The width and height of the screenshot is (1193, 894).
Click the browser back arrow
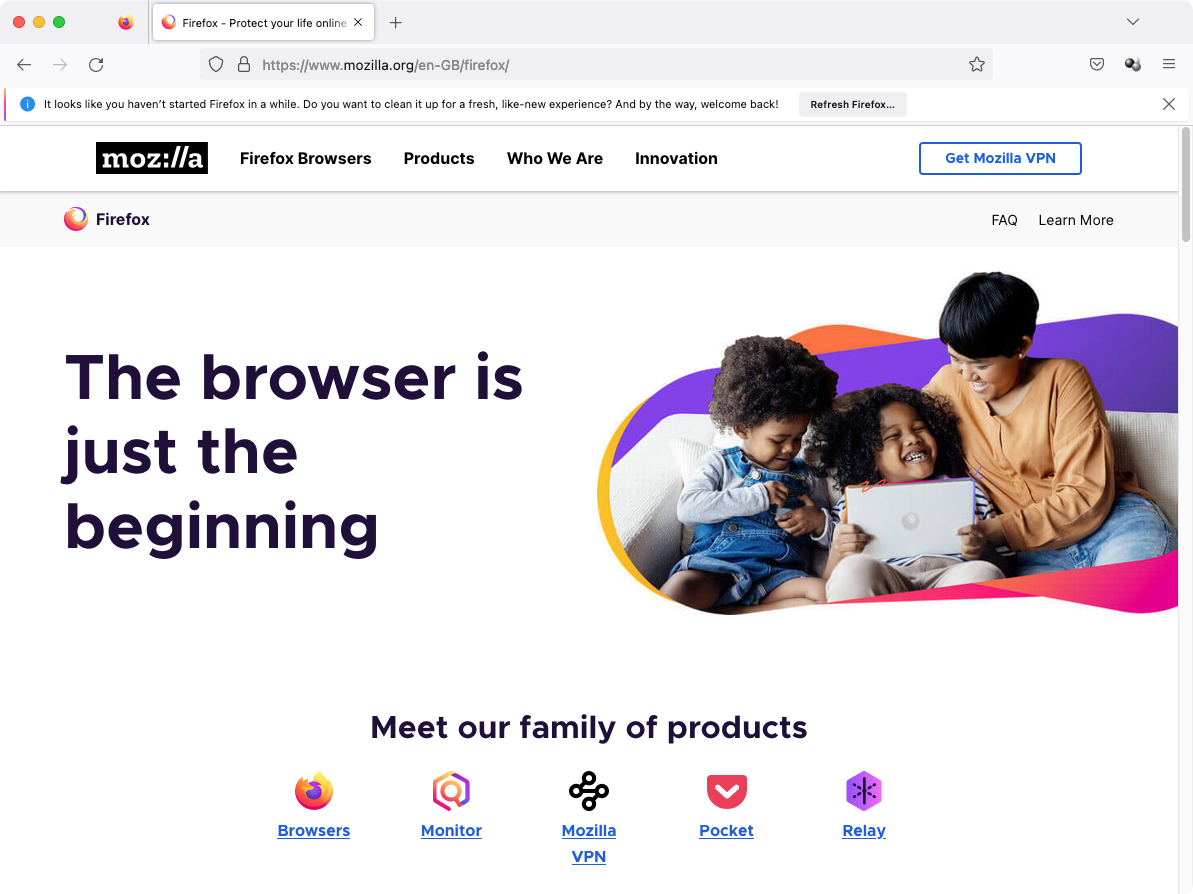click(x=24, y=65)
